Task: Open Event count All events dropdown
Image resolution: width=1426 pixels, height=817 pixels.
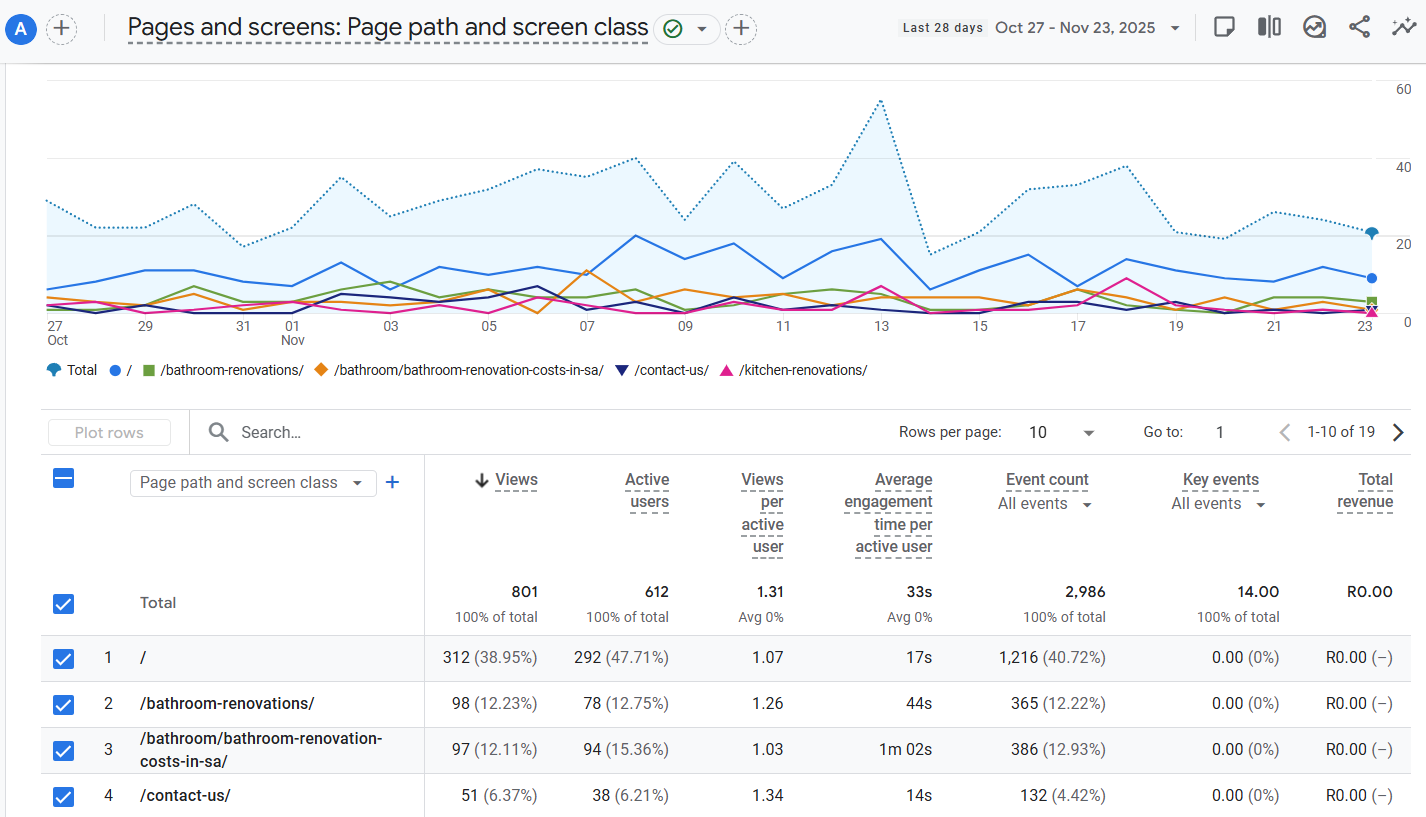Action: [x=1045, y=504]
